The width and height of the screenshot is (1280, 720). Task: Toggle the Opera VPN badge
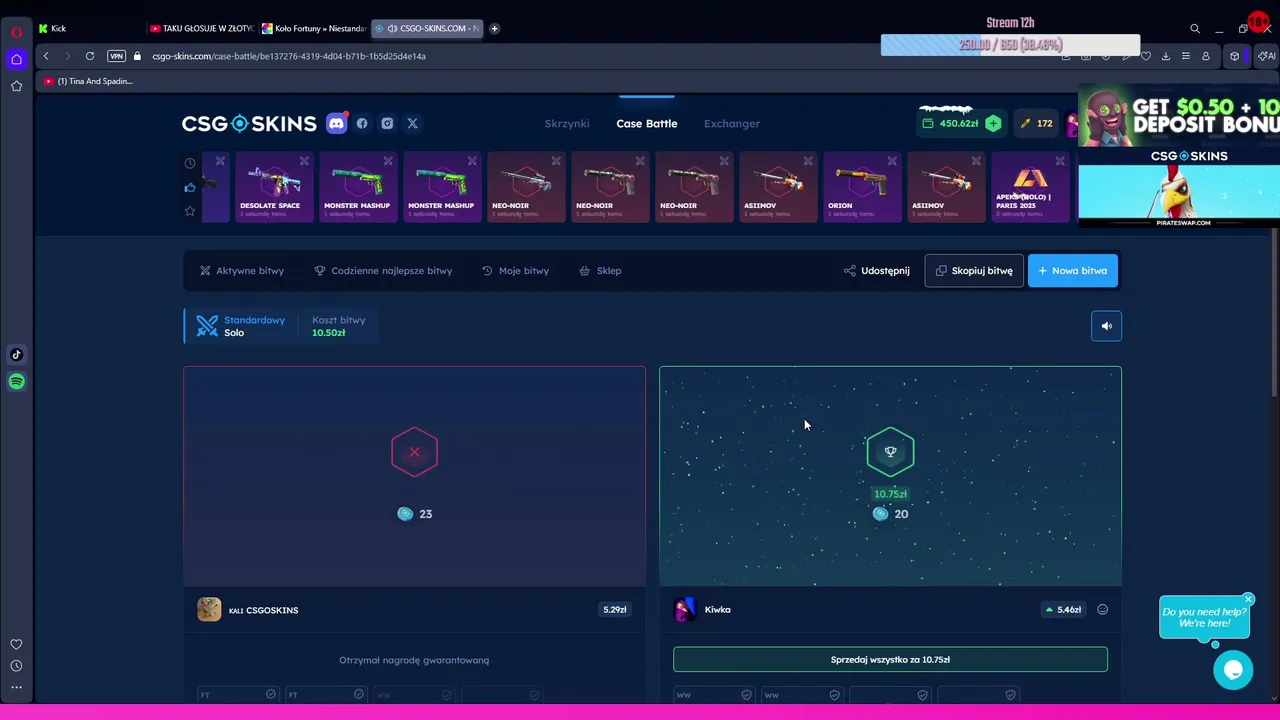[116, 56]
